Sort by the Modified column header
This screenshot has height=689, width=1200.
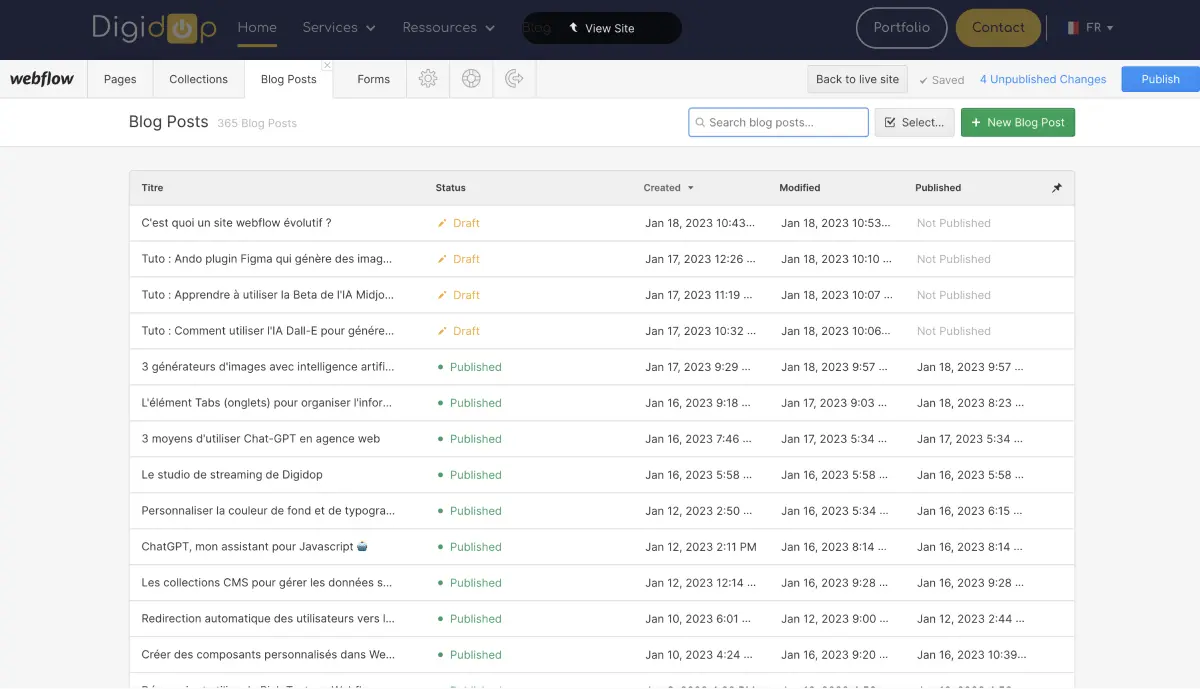tap(799, 188)
